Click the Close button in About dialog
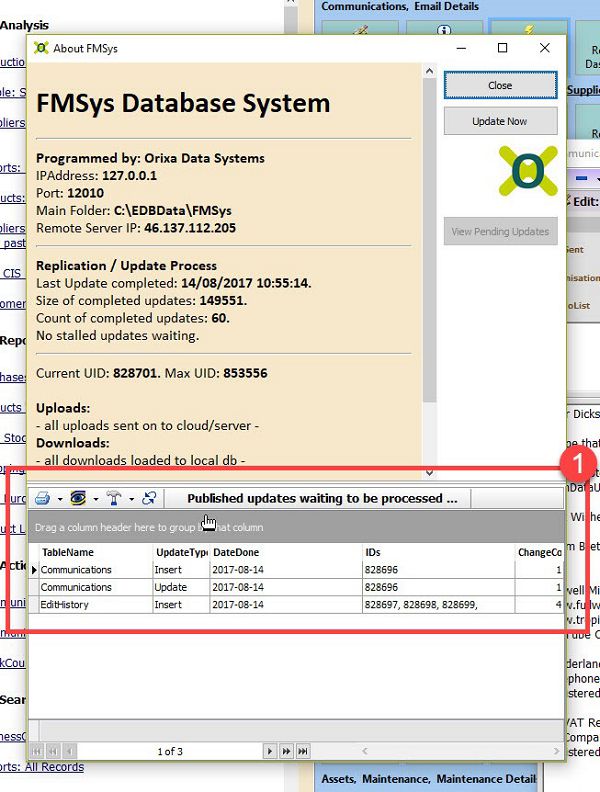This screenshot has width=600, height=792. (500, 85)
